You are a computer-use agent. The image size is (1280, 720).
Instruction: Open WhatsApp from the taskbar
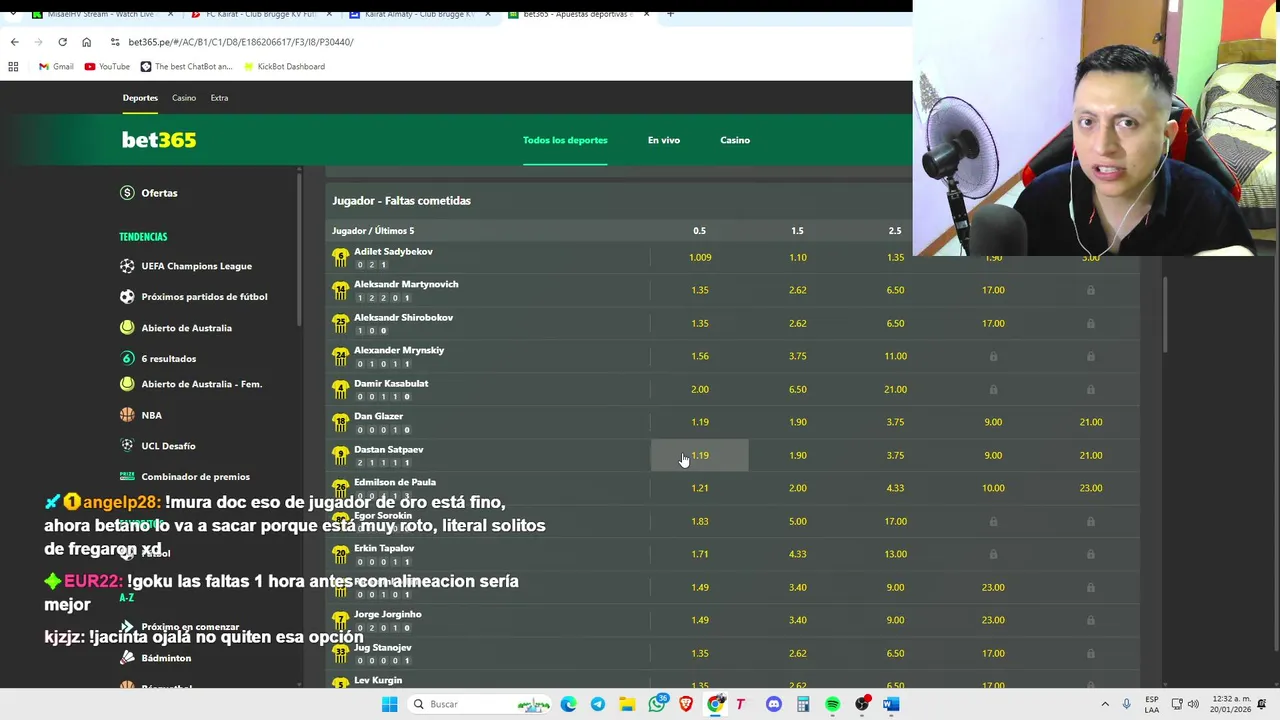[x=657, y=704]
